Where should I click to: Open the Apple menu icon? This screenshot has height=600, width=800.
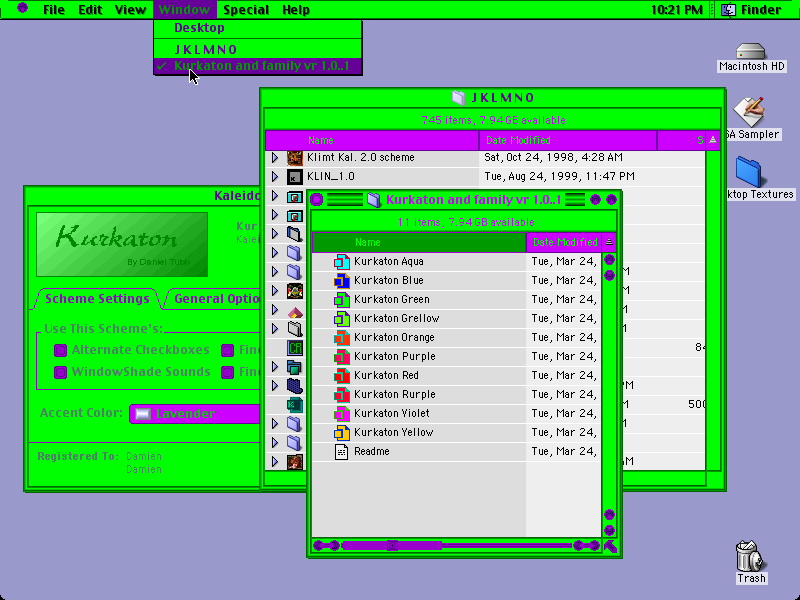pyautogui.click(x=22, y=8)
